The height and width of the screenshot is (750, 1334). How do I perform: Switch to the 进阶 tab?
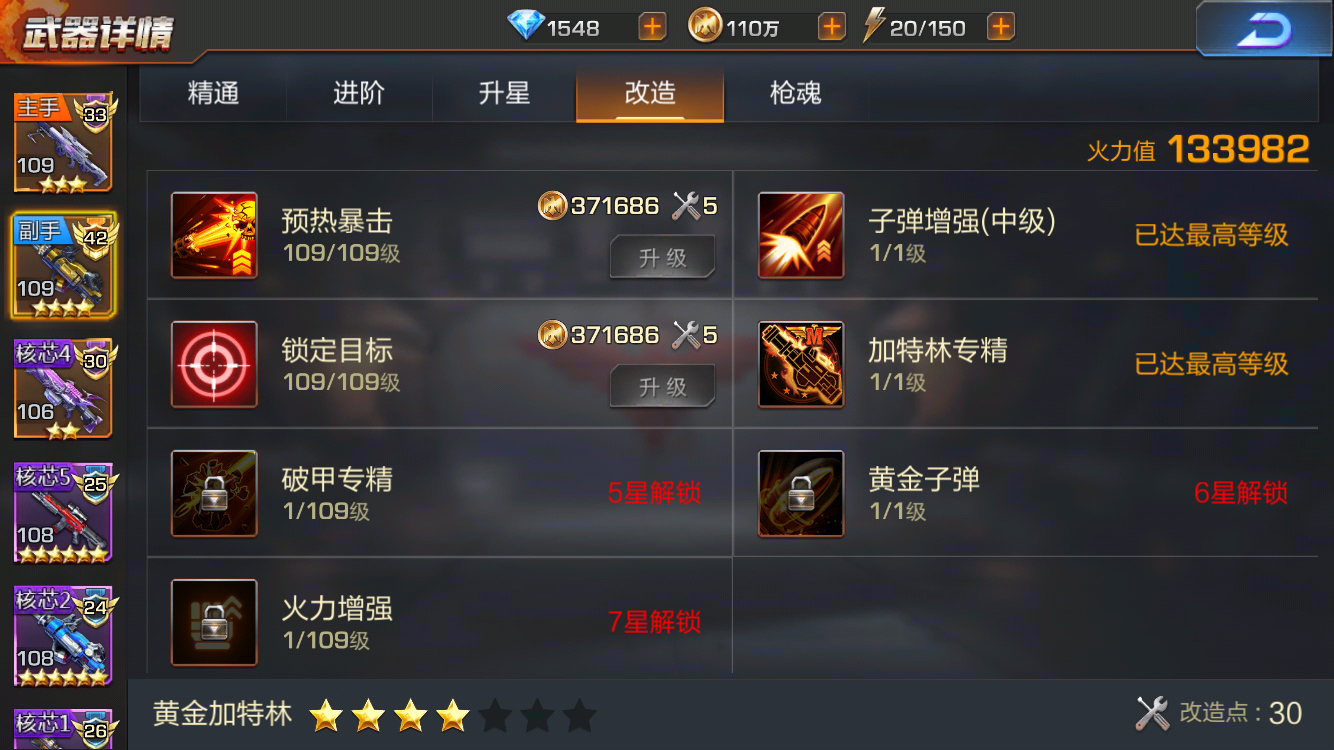pos(359,94)
